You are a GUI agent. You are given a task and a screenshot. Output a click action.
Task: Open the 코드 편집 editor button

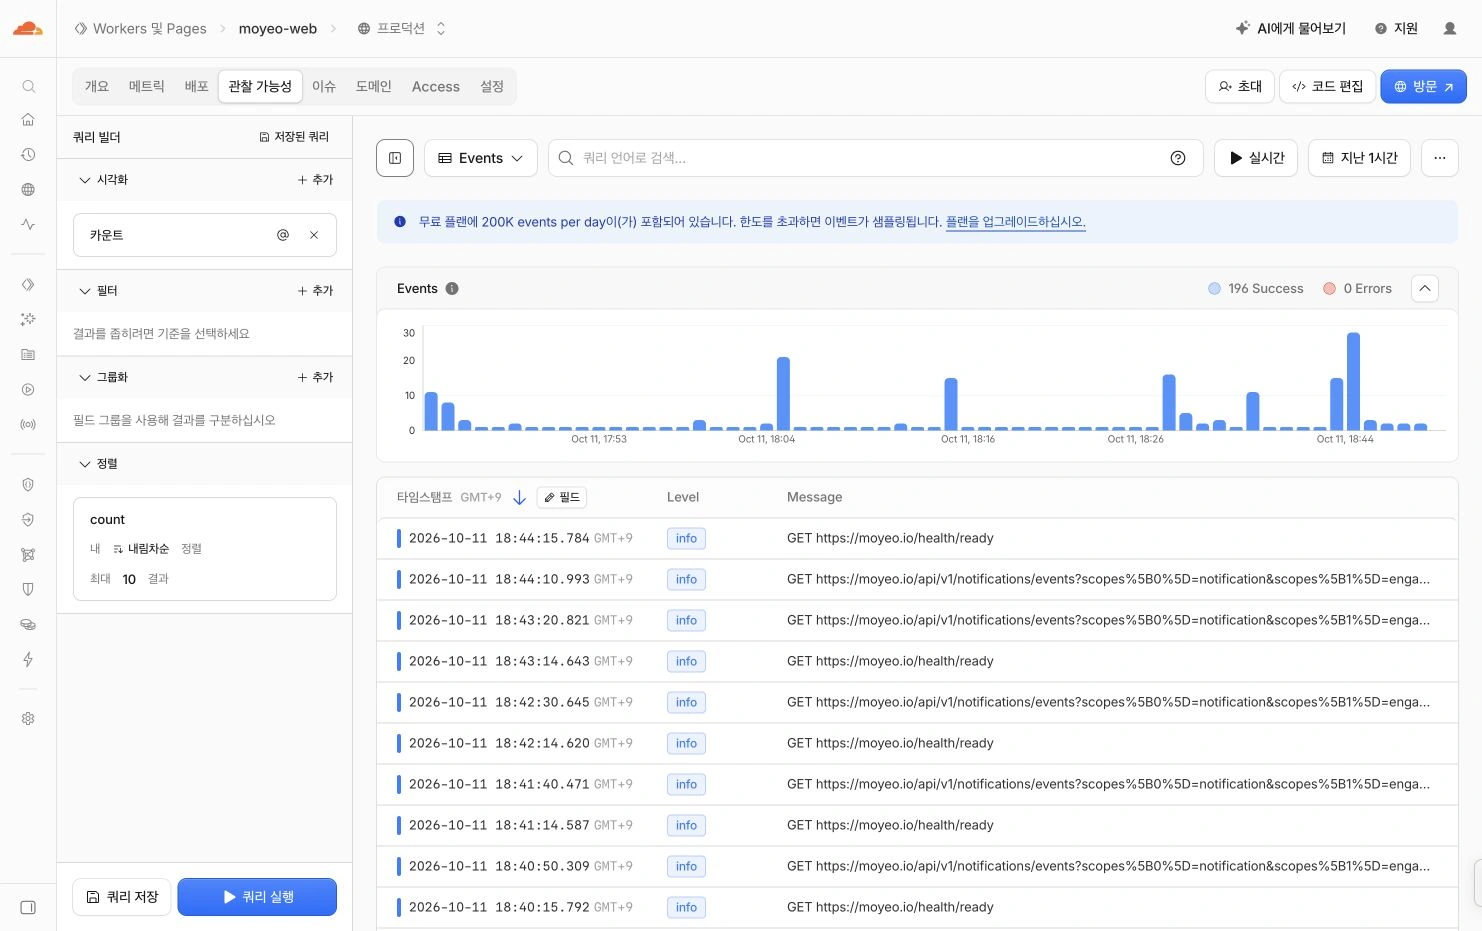coord(1327,86)
